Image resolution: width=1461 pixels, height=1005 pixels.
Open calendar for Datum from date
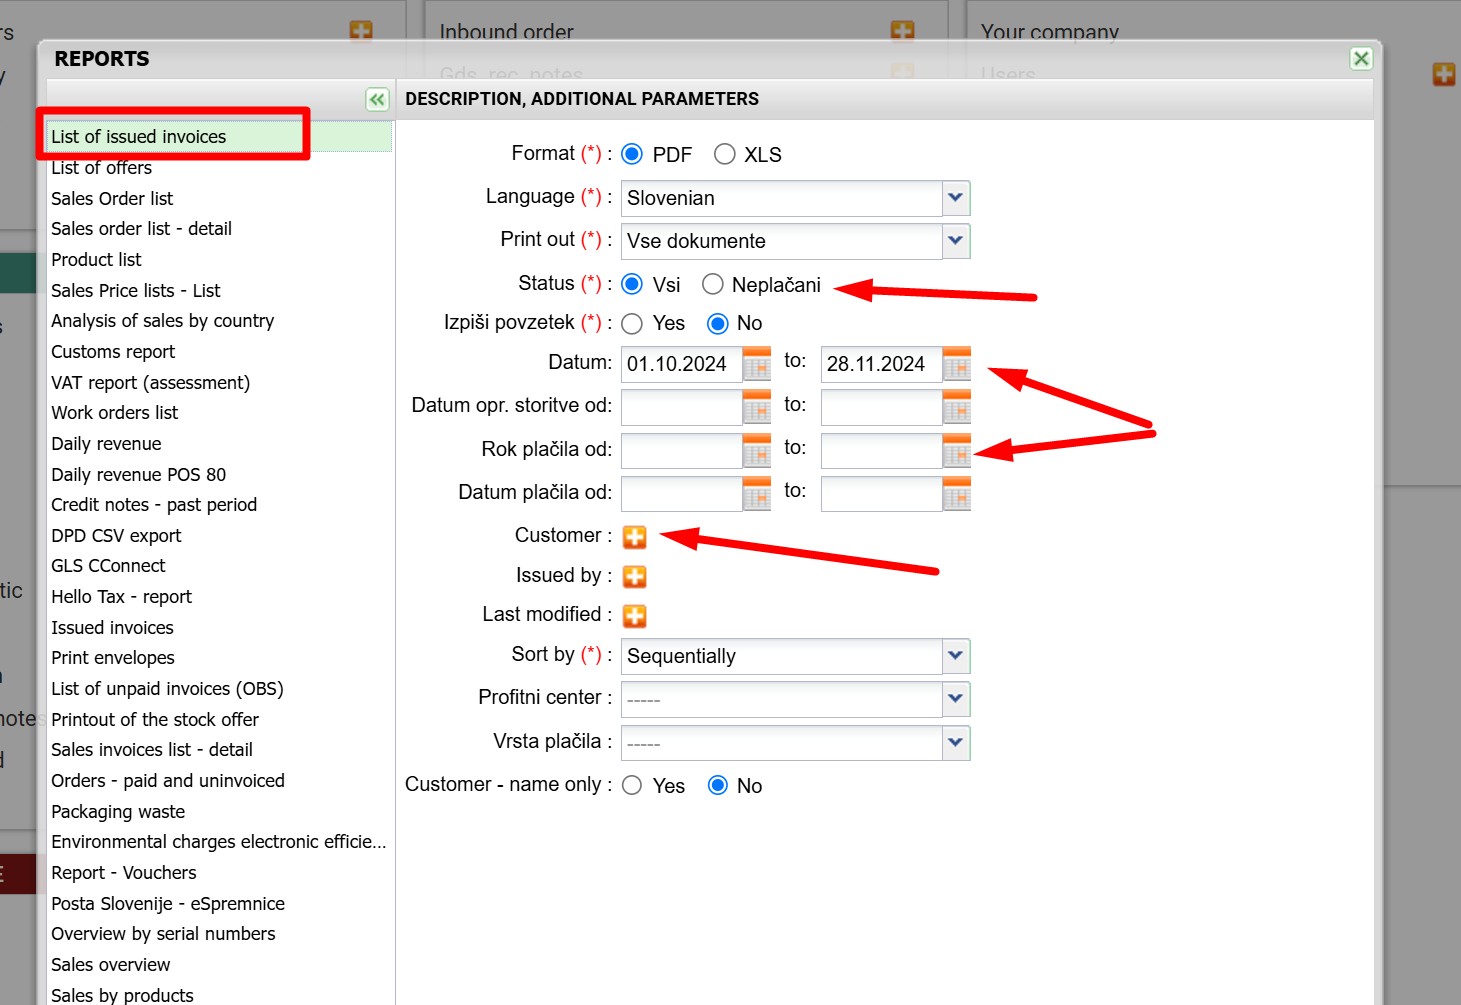coord(757,364)
